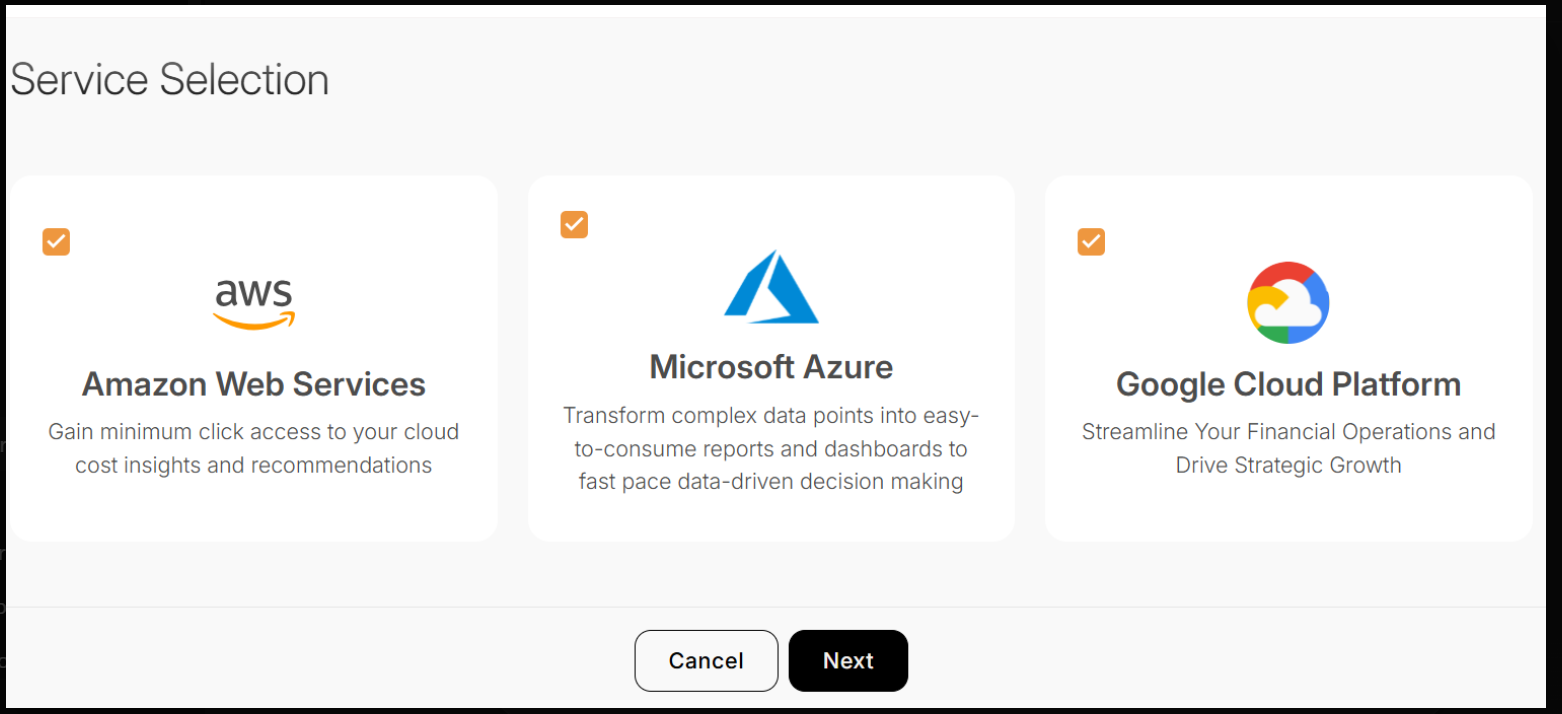Click the blue Microsoft Azure triangle logo
Viewport: 1562px width, 714px height.
(x=771, y=287)
